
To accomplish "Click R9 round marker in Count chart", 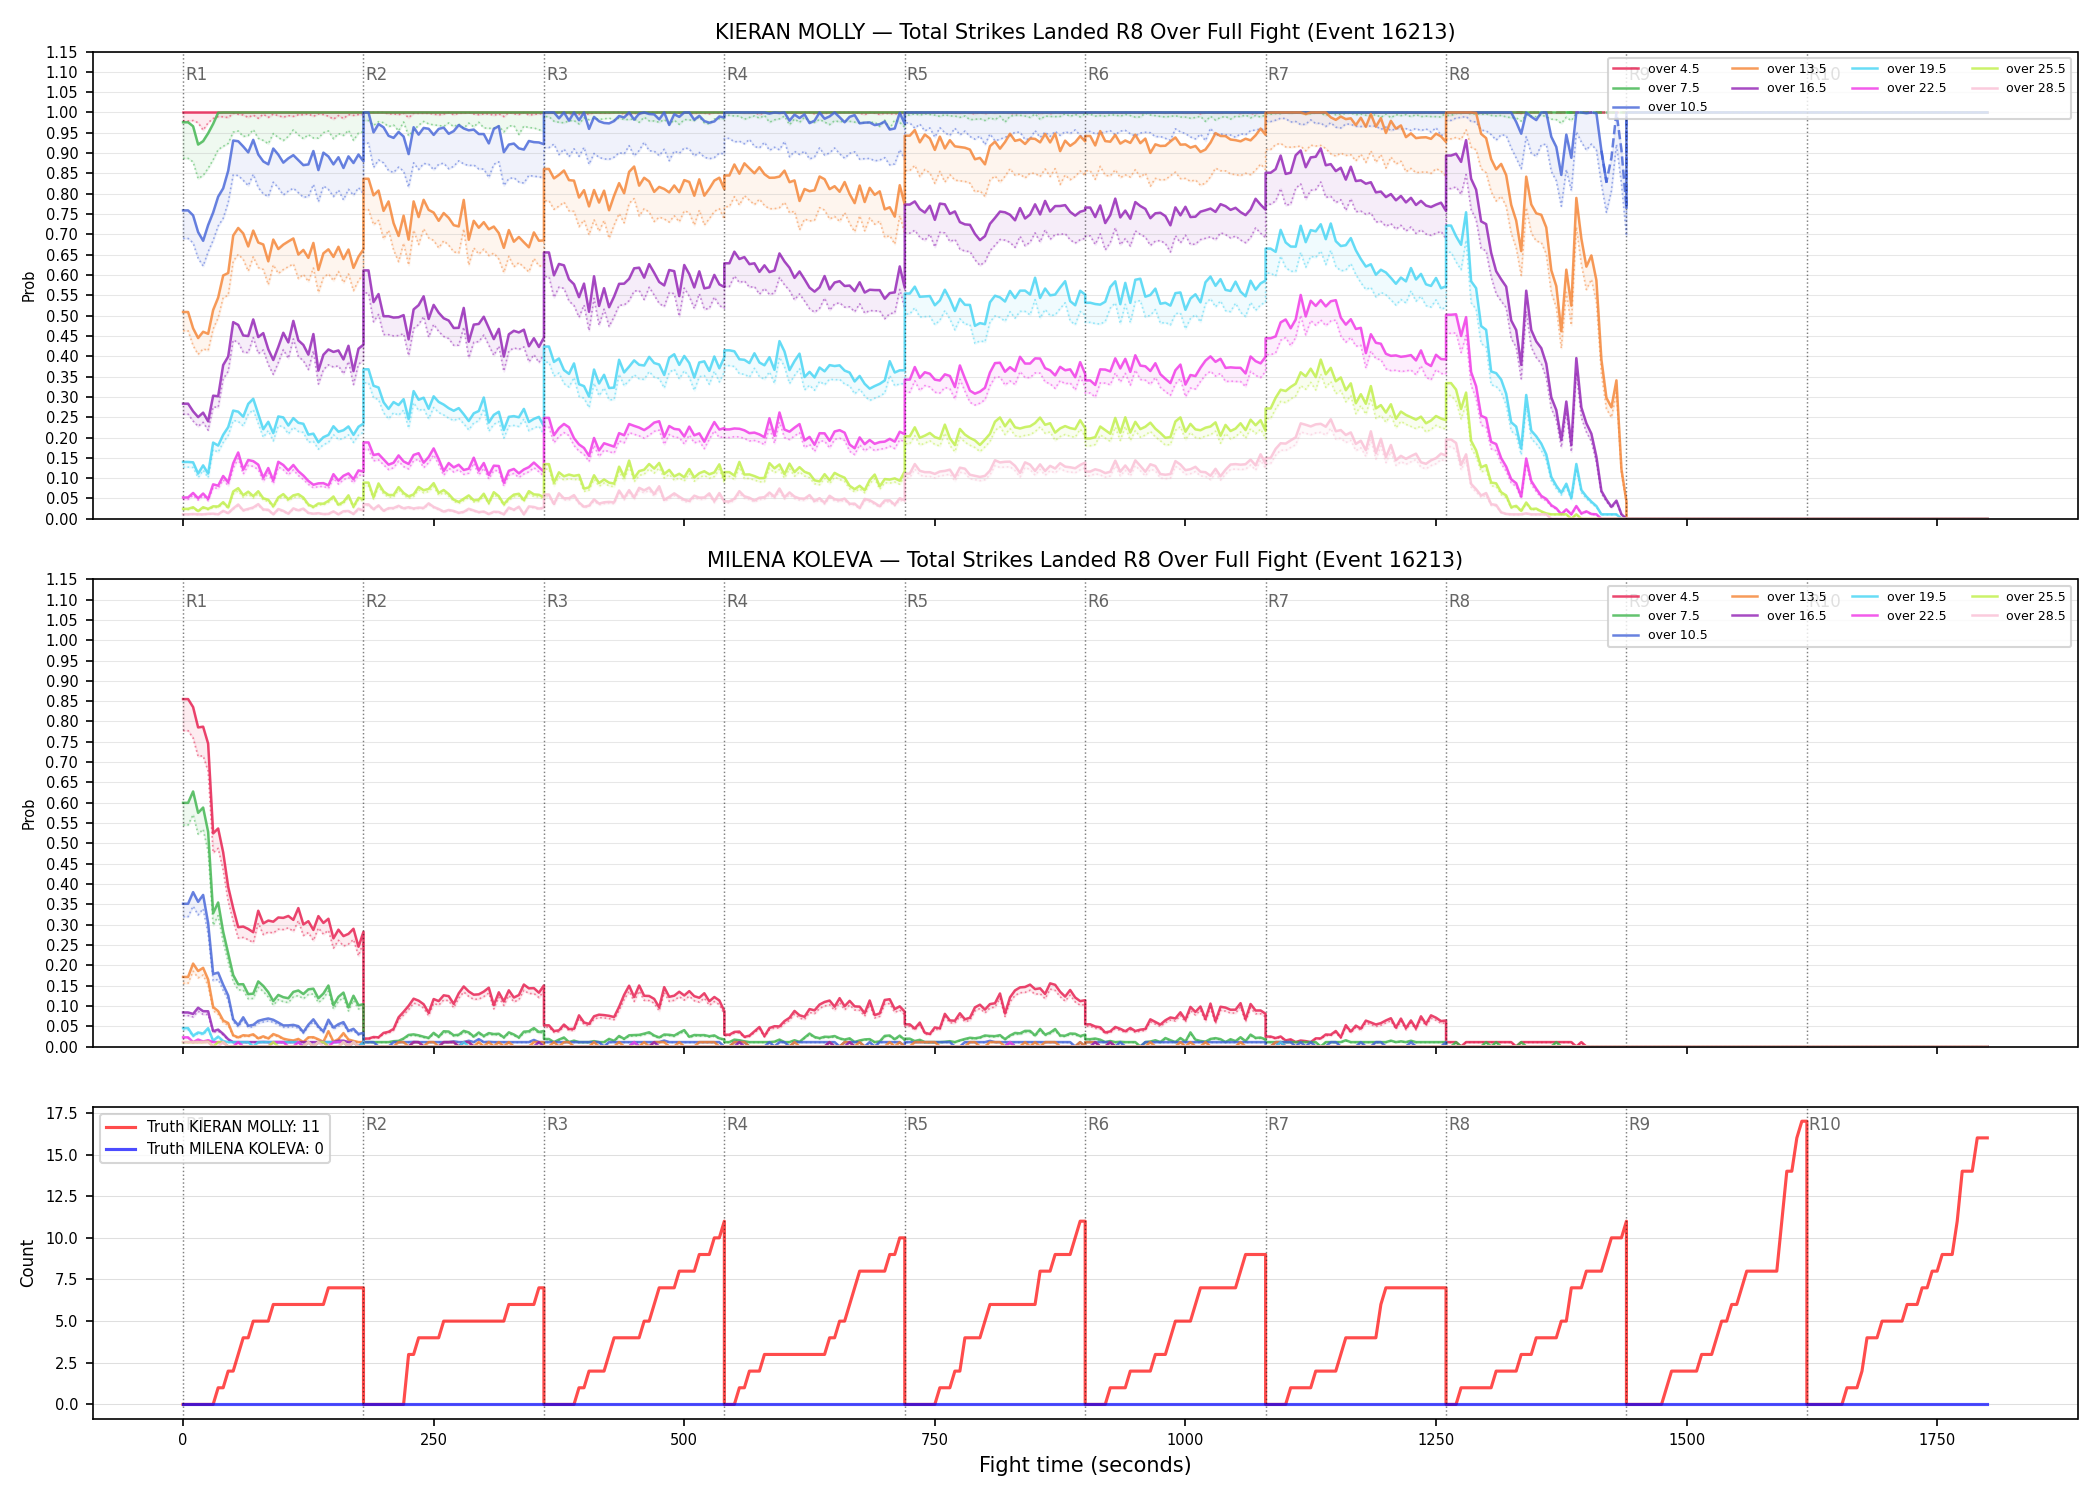I will [x=1639, y=1124].
